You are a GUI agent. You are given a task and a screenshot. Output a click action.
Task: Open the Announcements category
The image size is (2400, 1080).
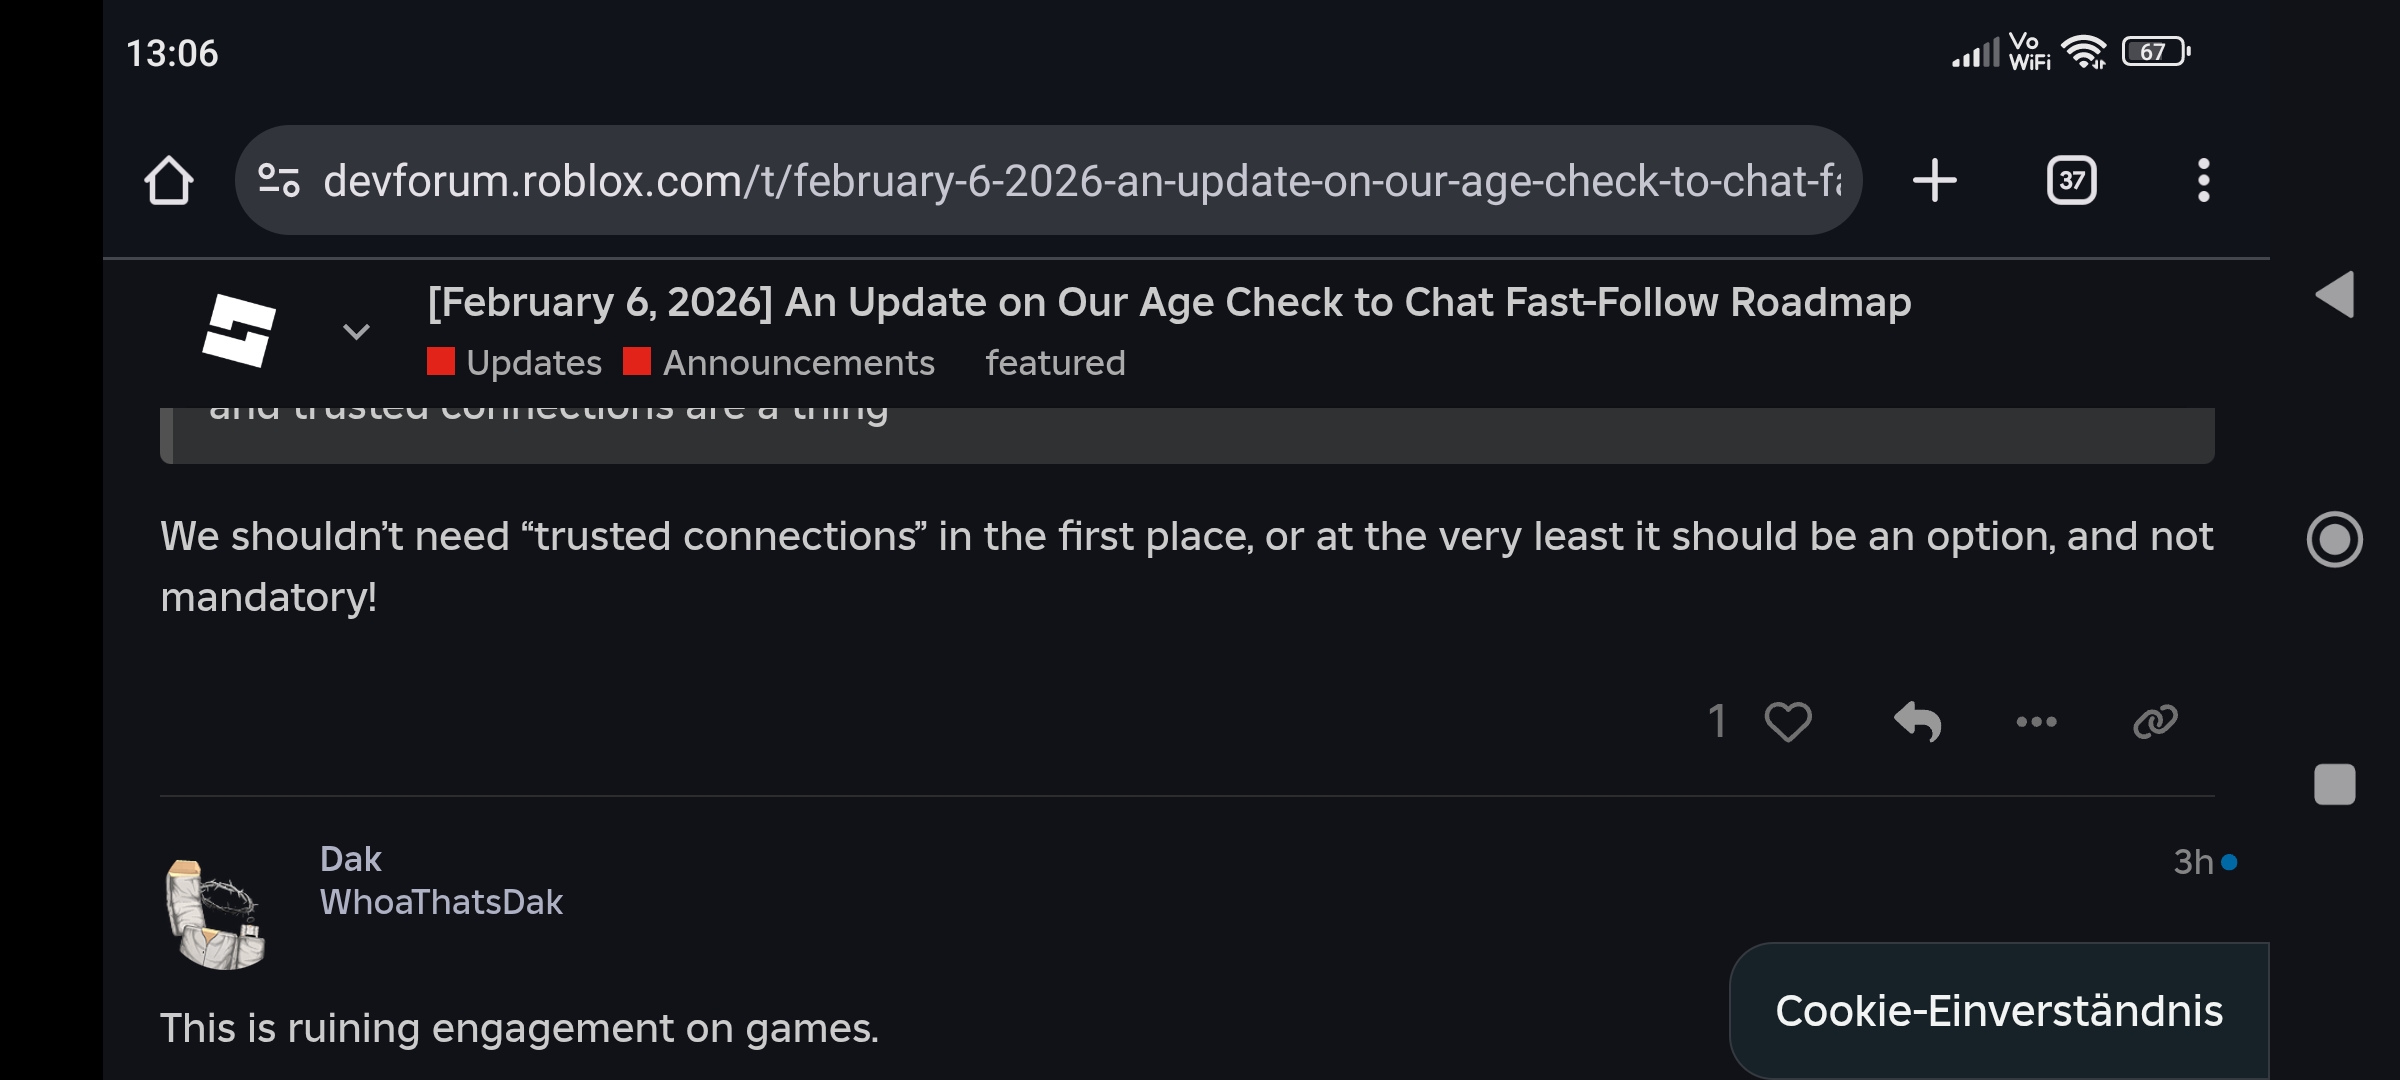coord(798,362)
